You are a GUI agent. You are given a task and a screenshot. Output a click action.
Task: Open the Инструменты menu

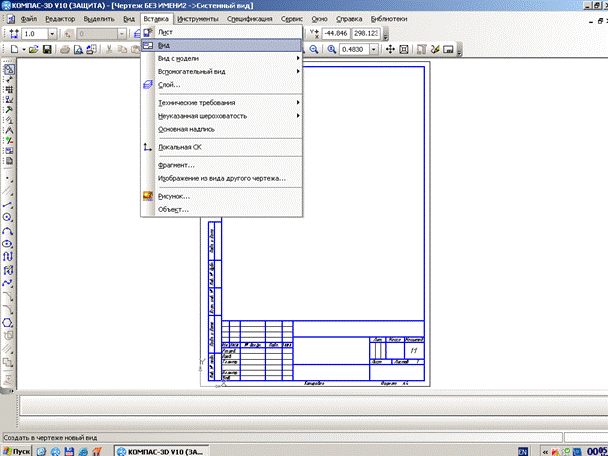coord(198,19)
